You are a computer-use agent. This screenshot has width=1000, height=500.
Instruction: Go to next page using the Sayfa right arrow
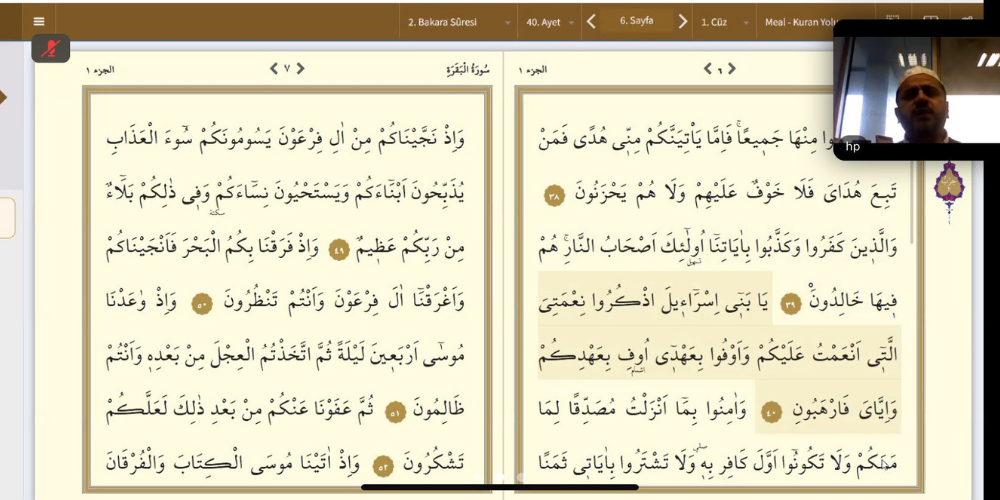tap(683, 21)
